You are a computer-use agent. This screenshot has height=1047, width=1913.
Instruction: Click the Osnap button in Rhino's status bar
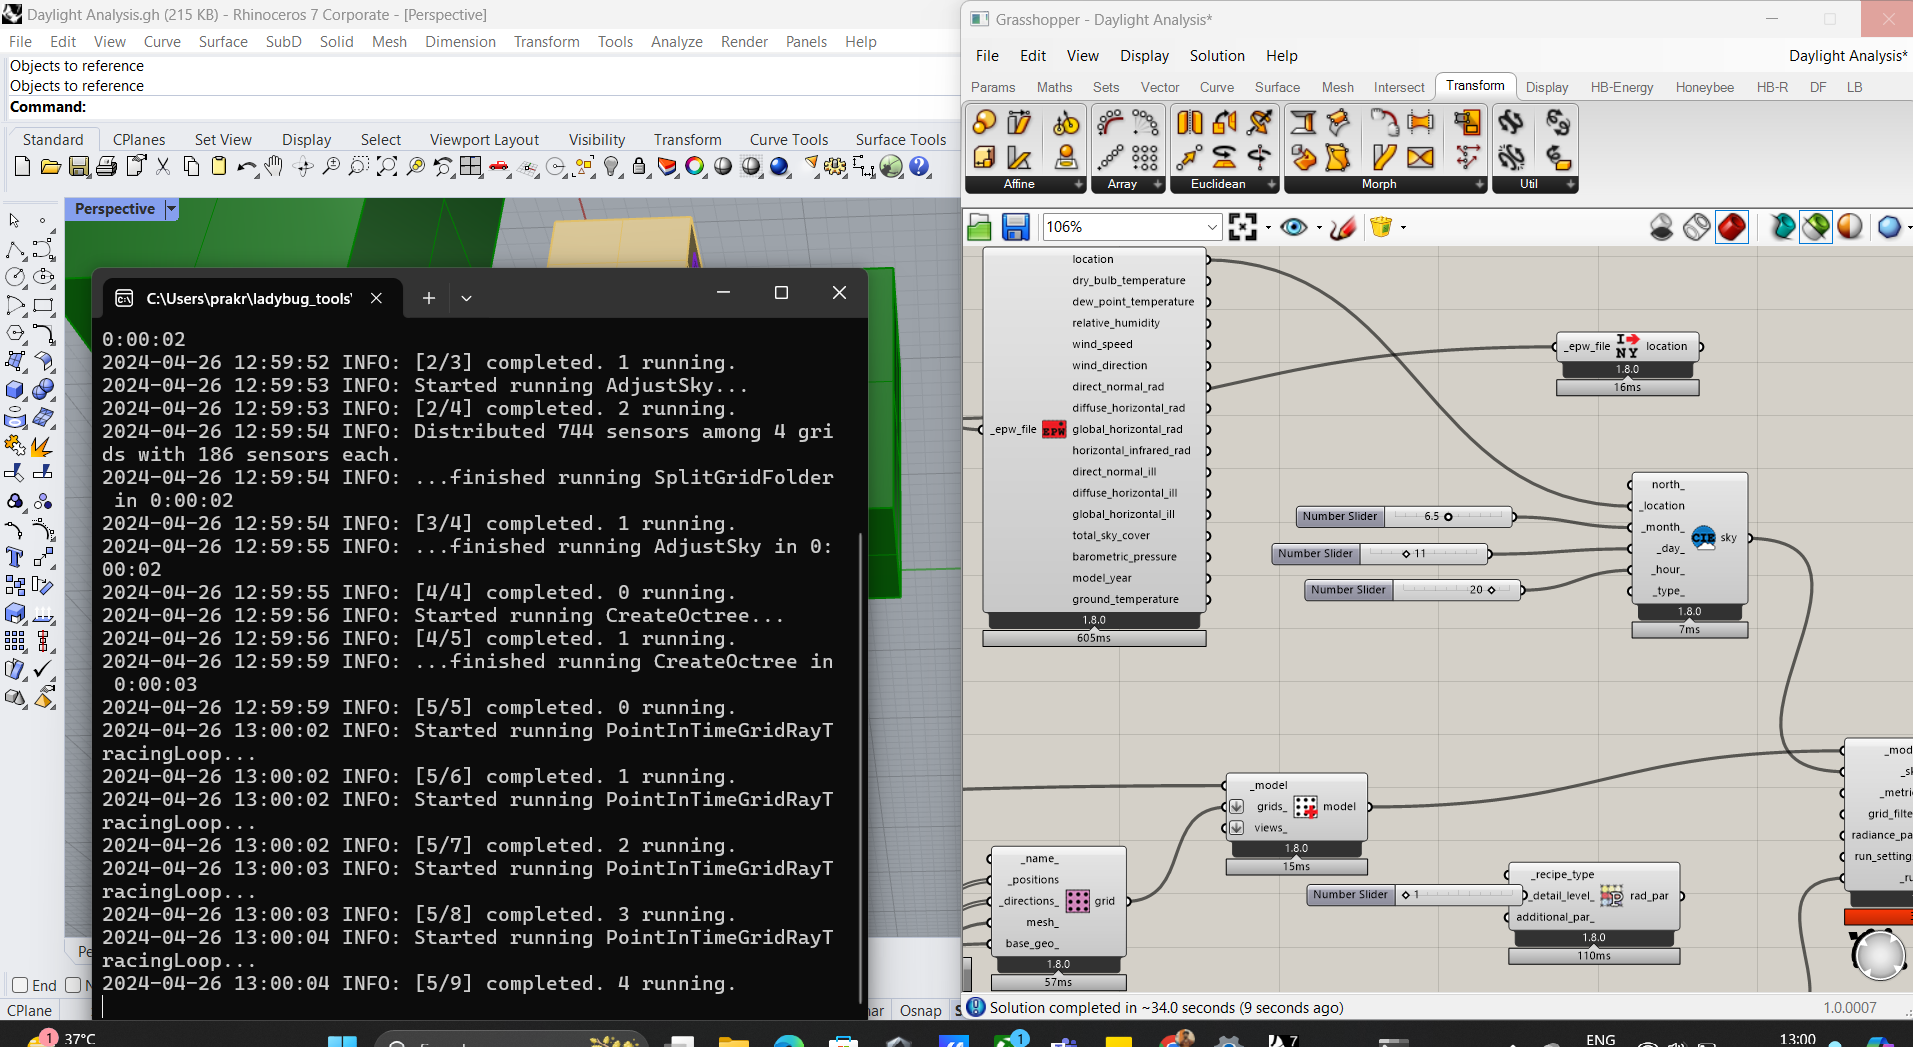point(919,1010)
